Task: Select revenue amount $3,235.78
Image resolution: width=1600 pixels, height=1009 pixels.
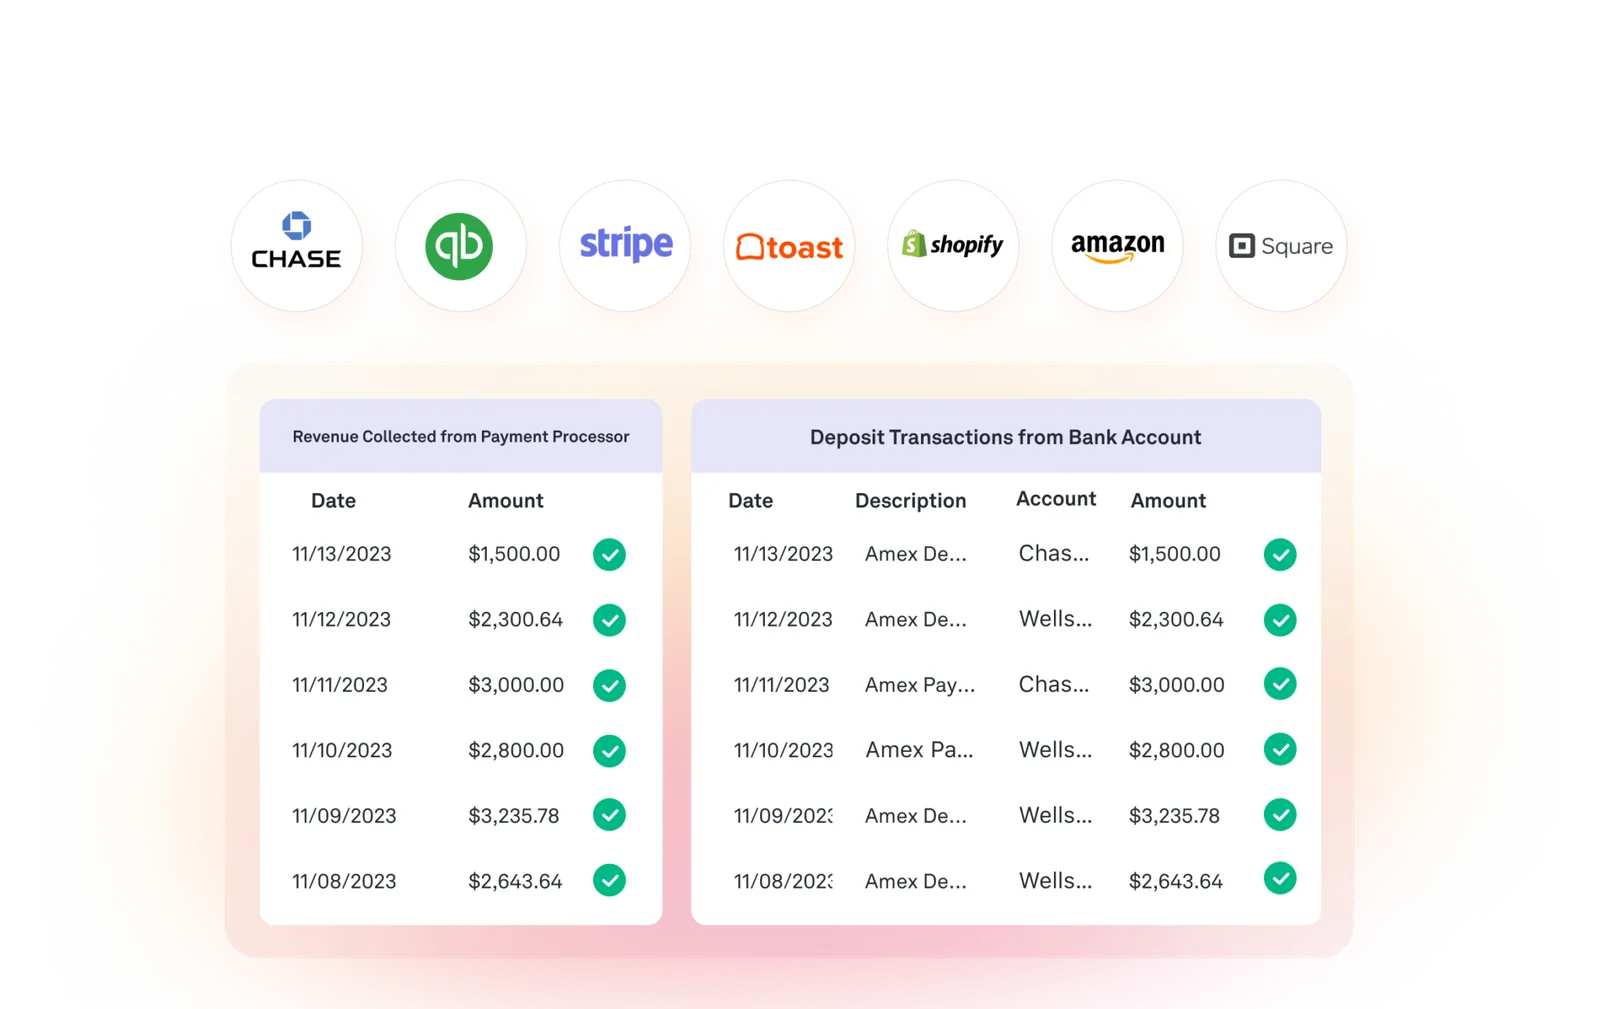Action: click(x=513, y=816)
